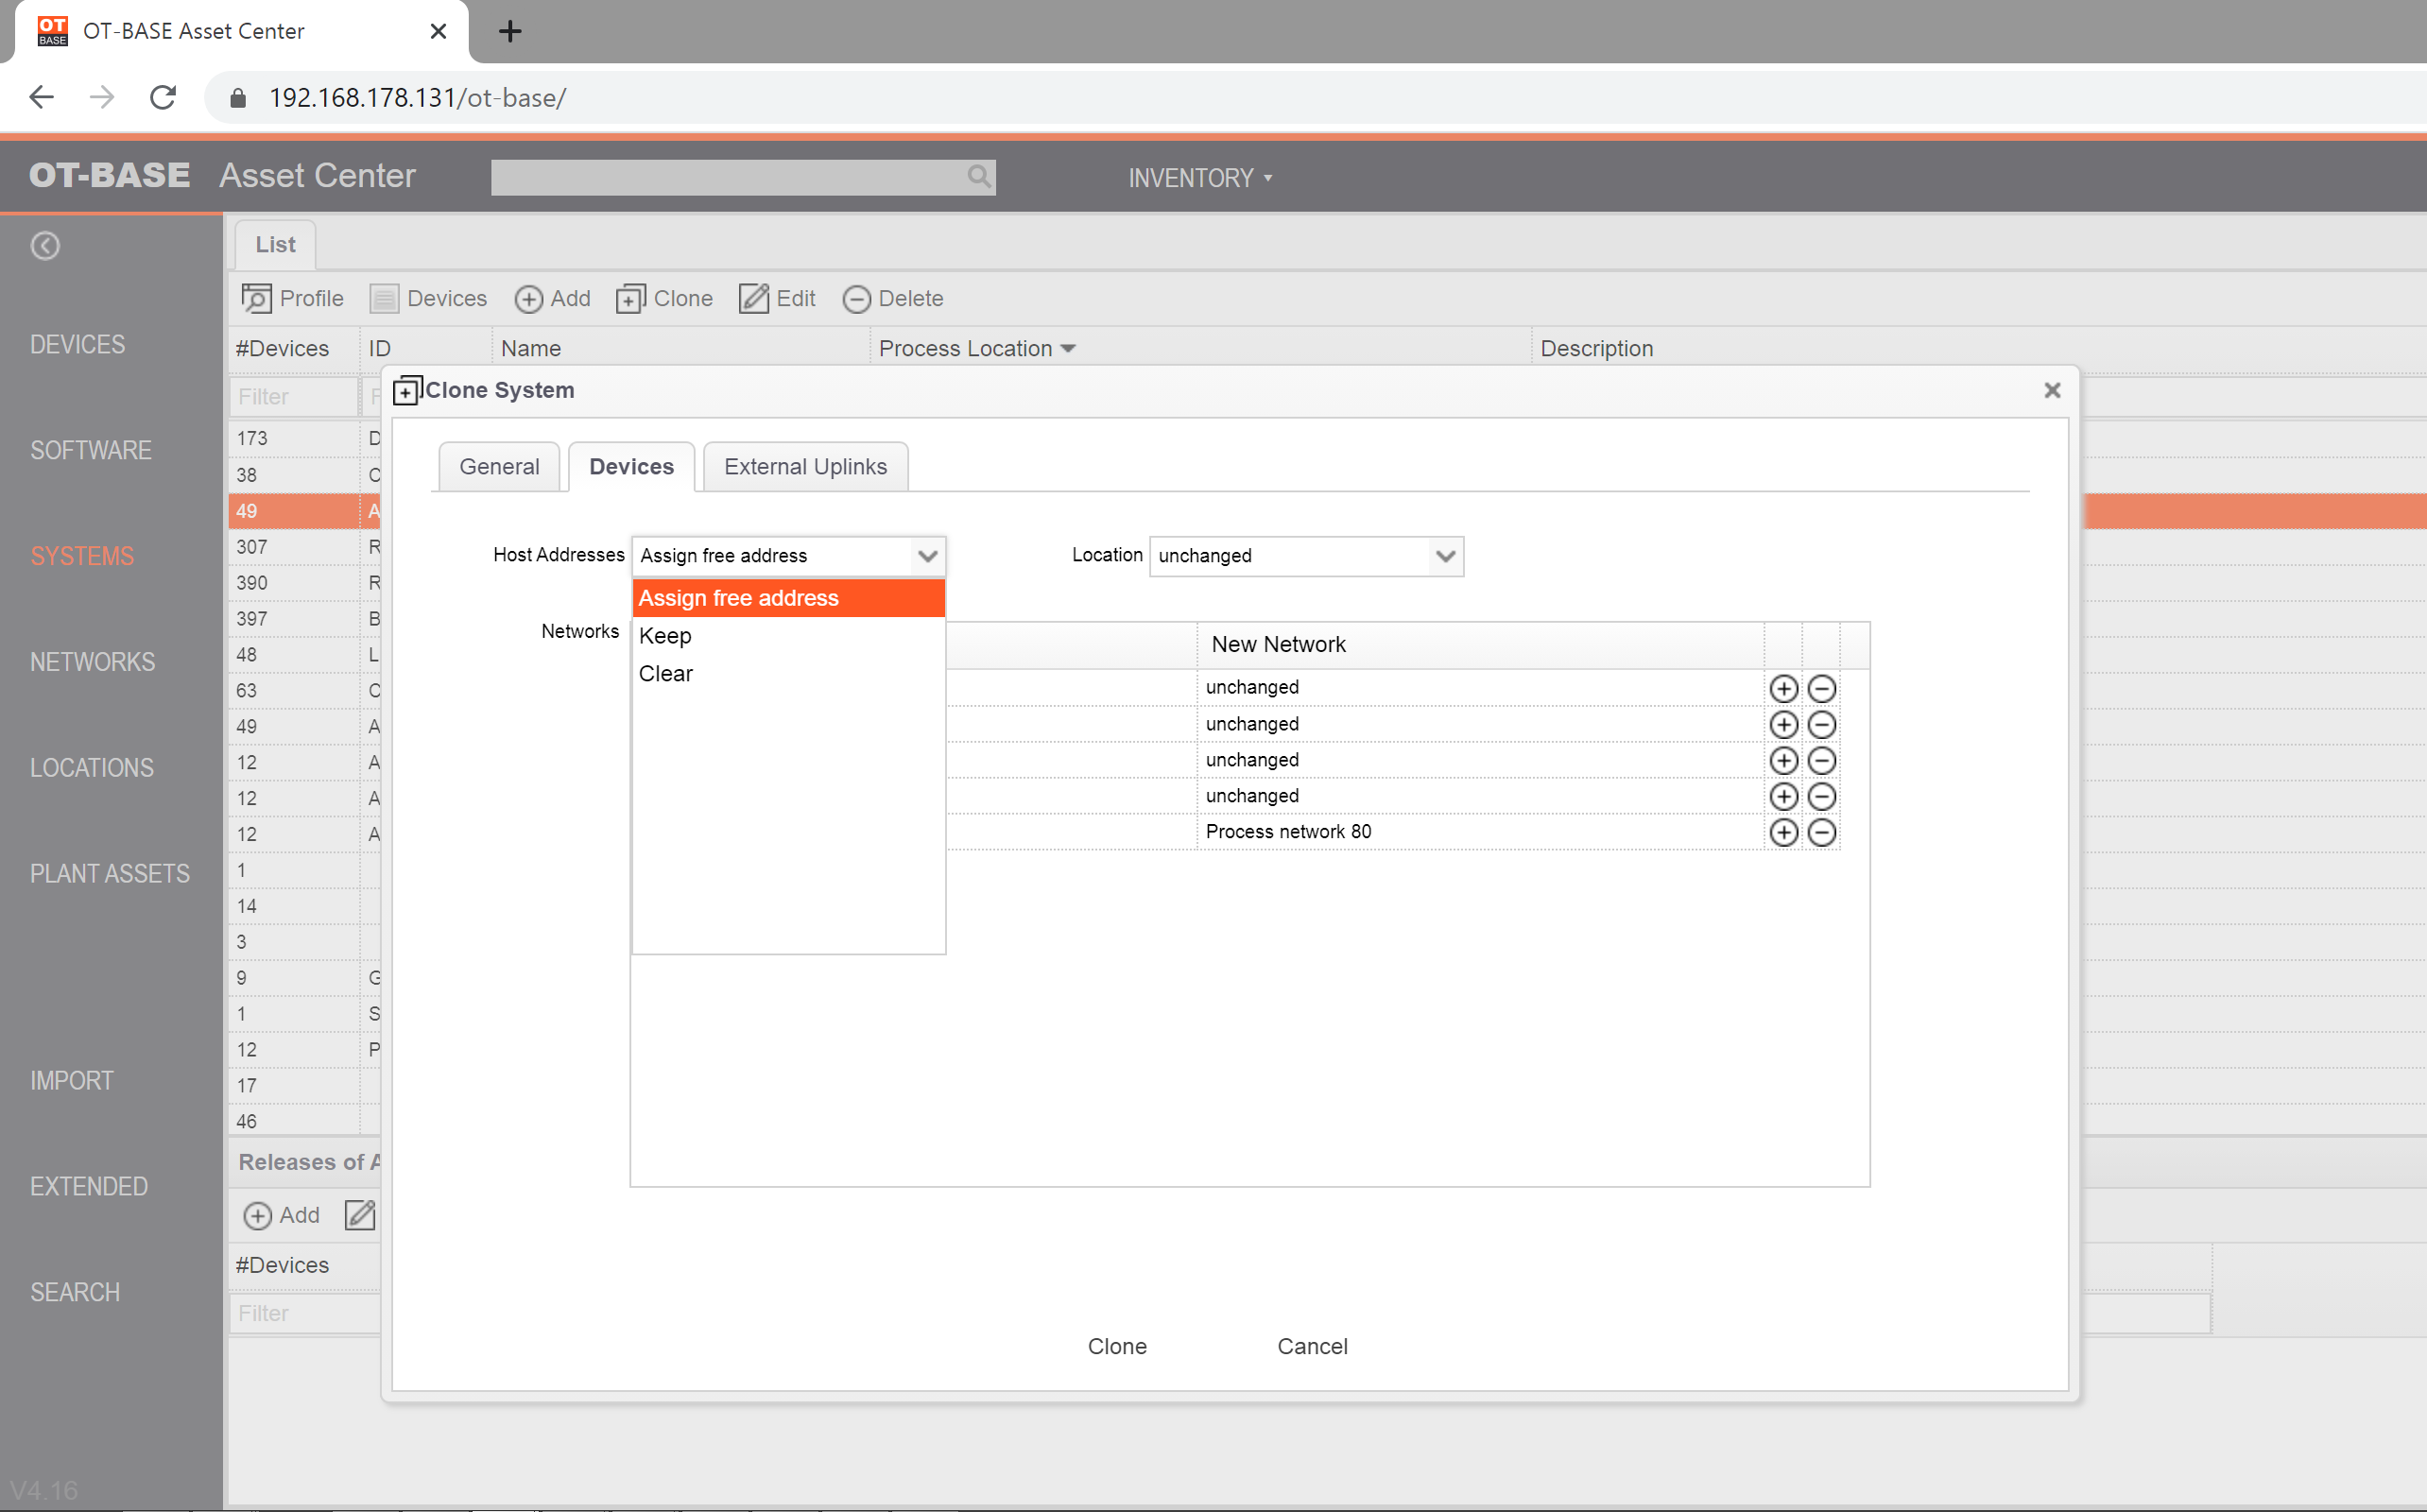
Task: Open SEARCH in the sidebar
Action: (x=75, y=1293)
